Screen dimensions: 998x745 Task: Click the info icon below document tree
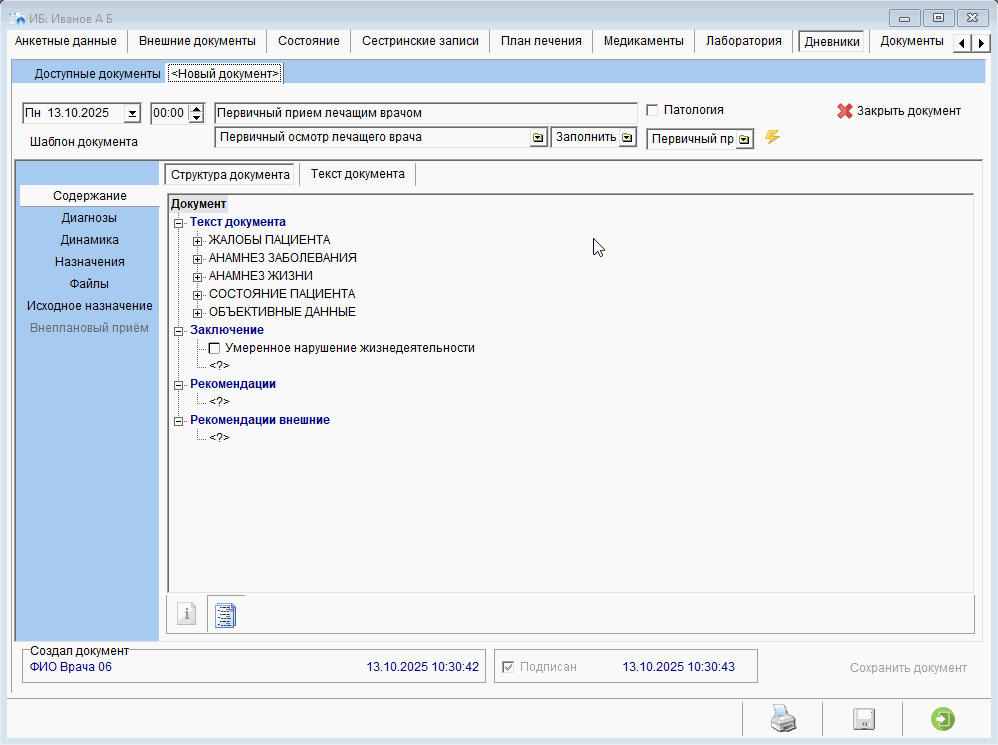click(186, 614)
